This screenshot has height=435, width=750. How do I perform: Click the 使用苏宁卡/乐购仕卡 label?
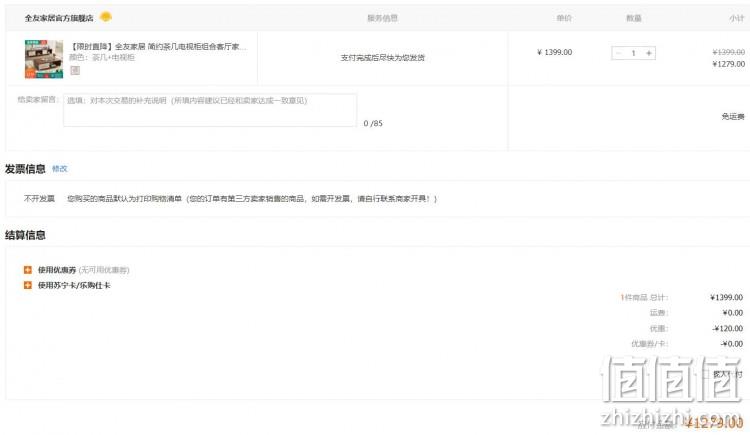[74, 285]
